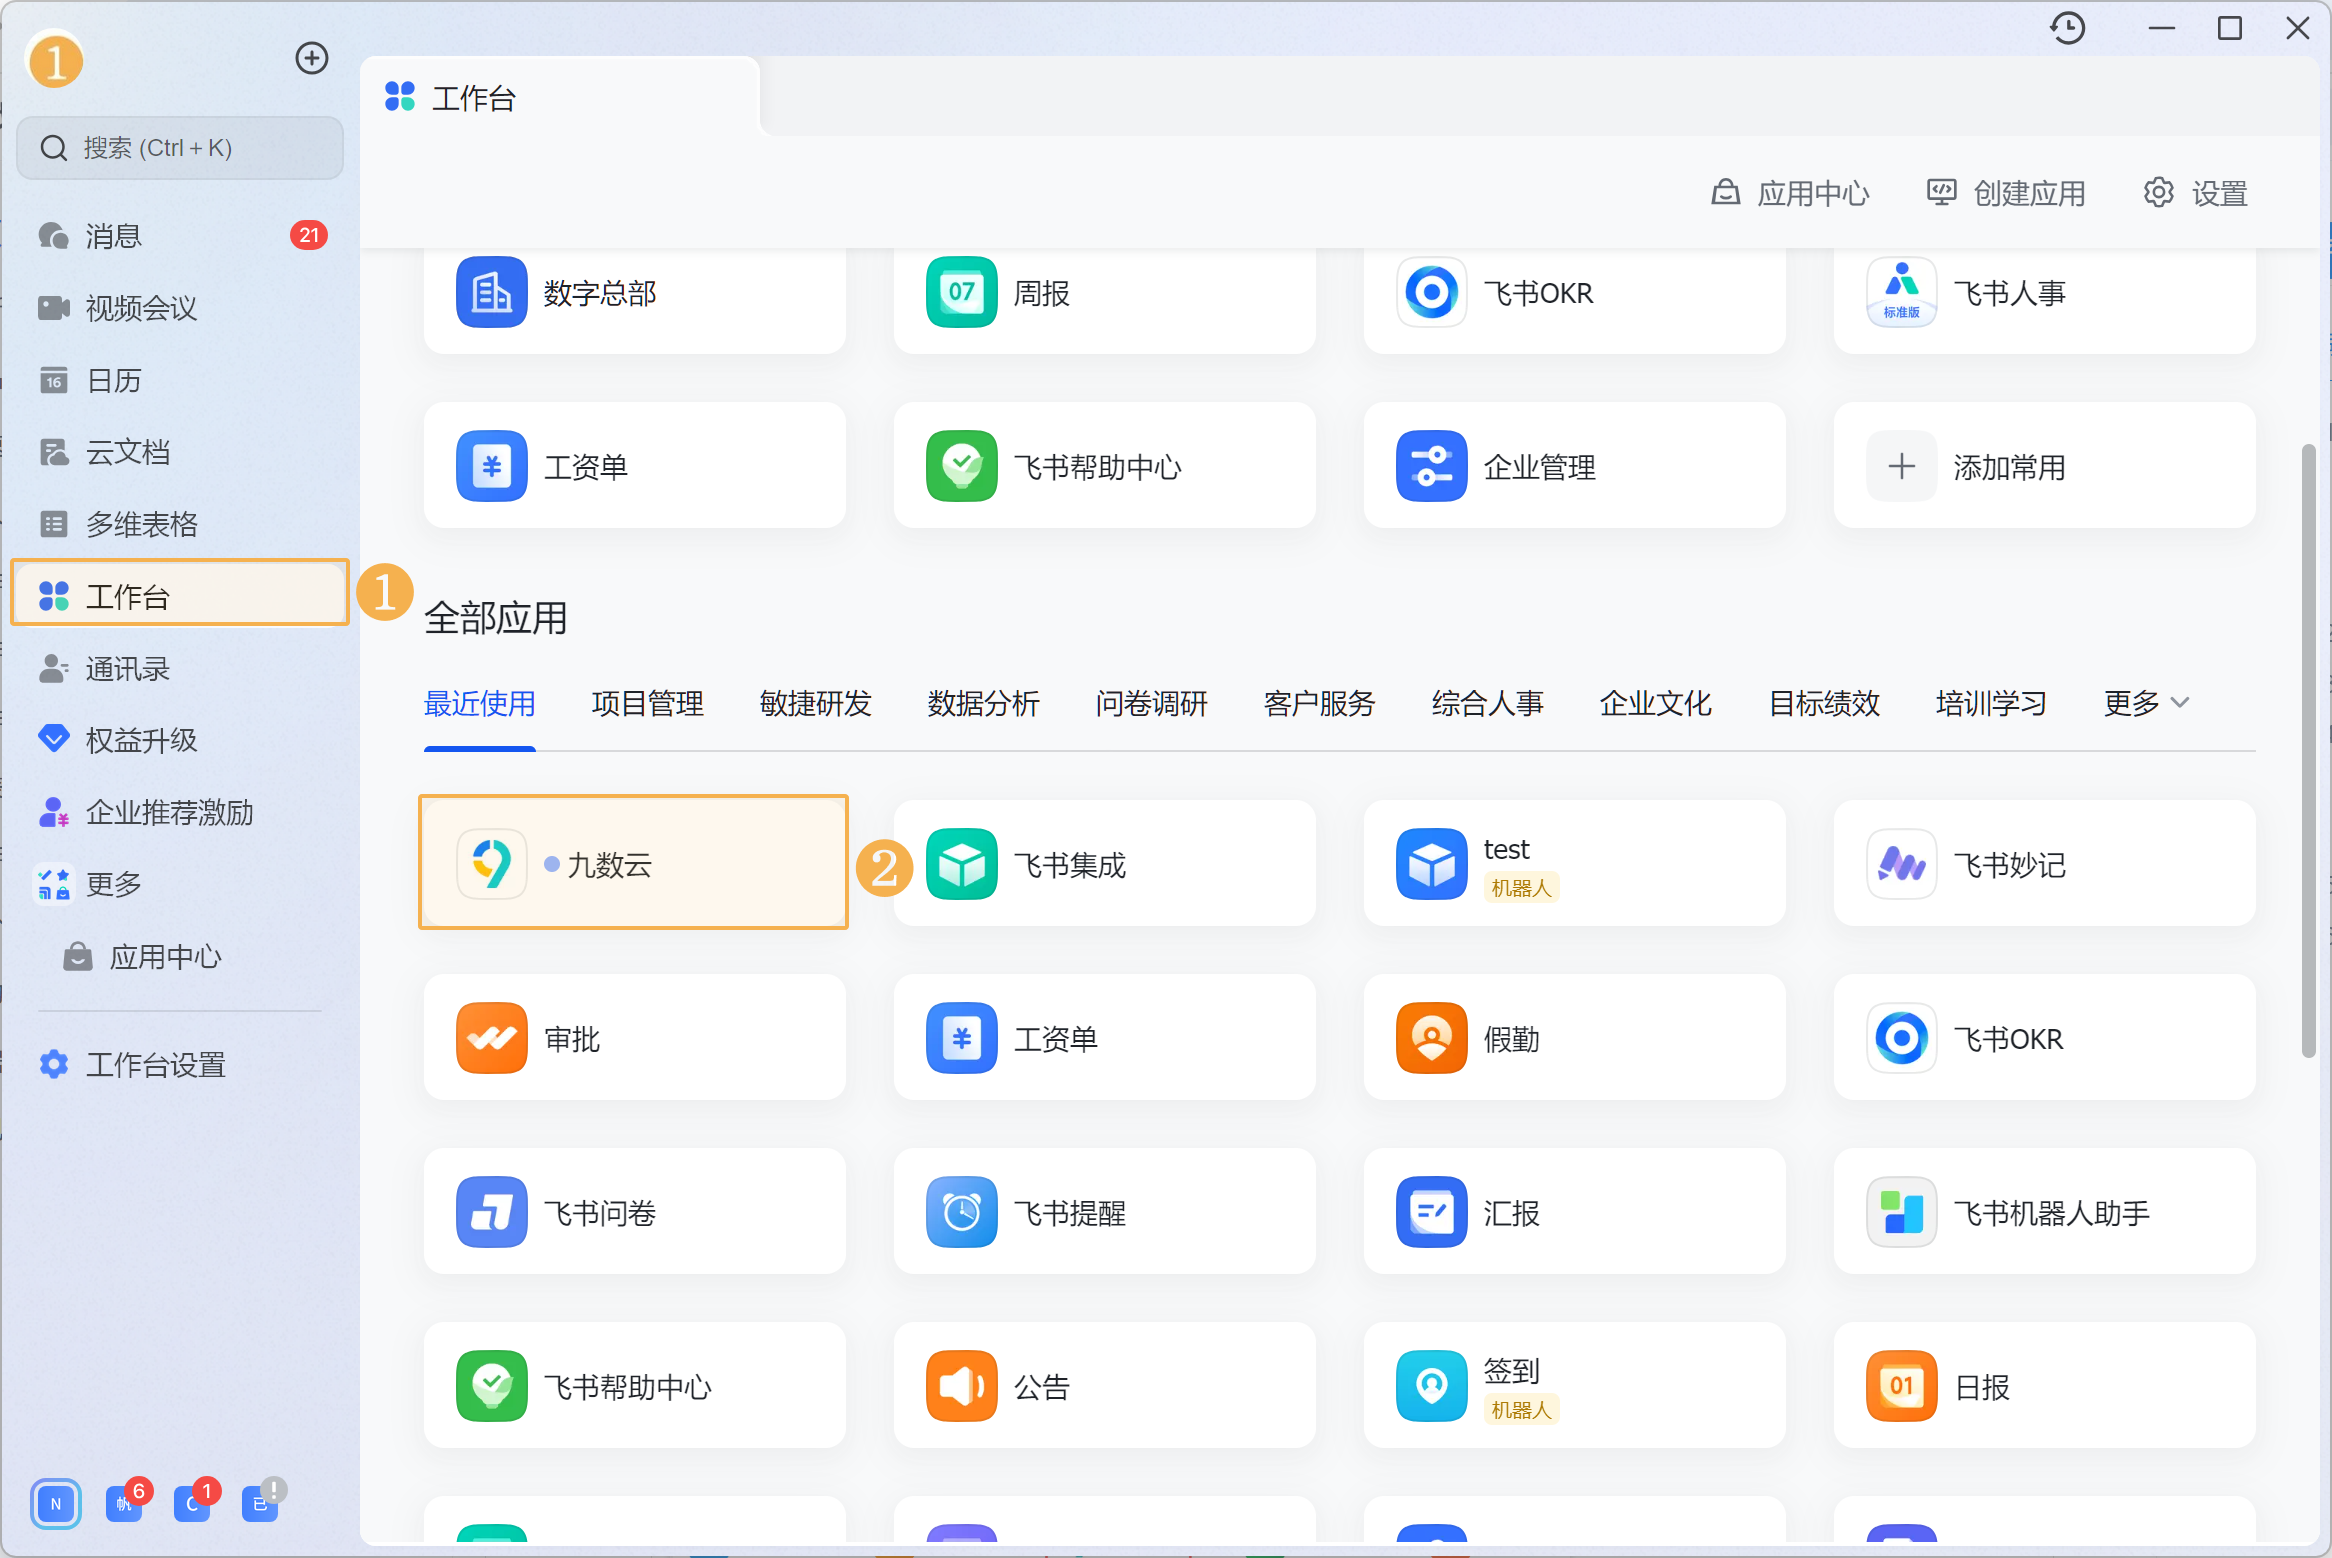
Task: Open the 公告 announcement app icon
Action: [x=961, y=1386]
